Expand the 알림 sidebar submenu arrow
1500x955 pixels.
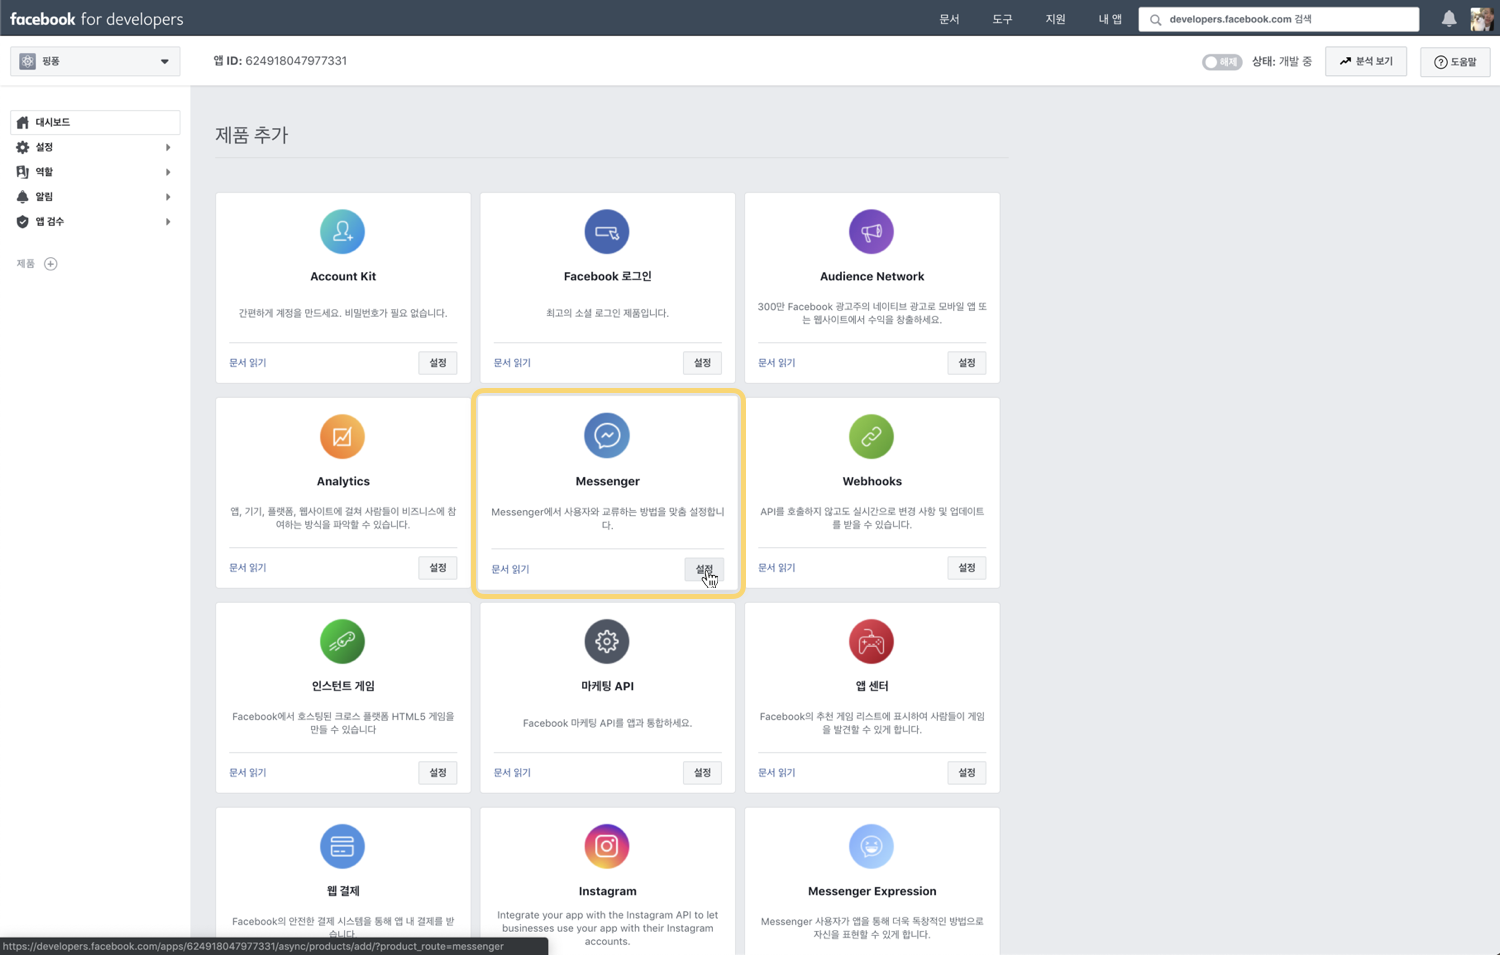[168, 197]
